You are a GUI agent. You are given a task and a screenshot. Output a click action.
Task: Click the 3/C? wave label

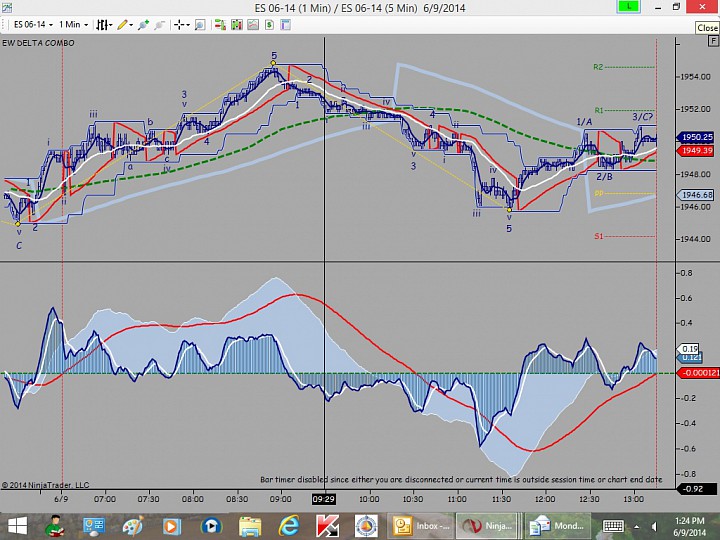[x=642, y=117]
